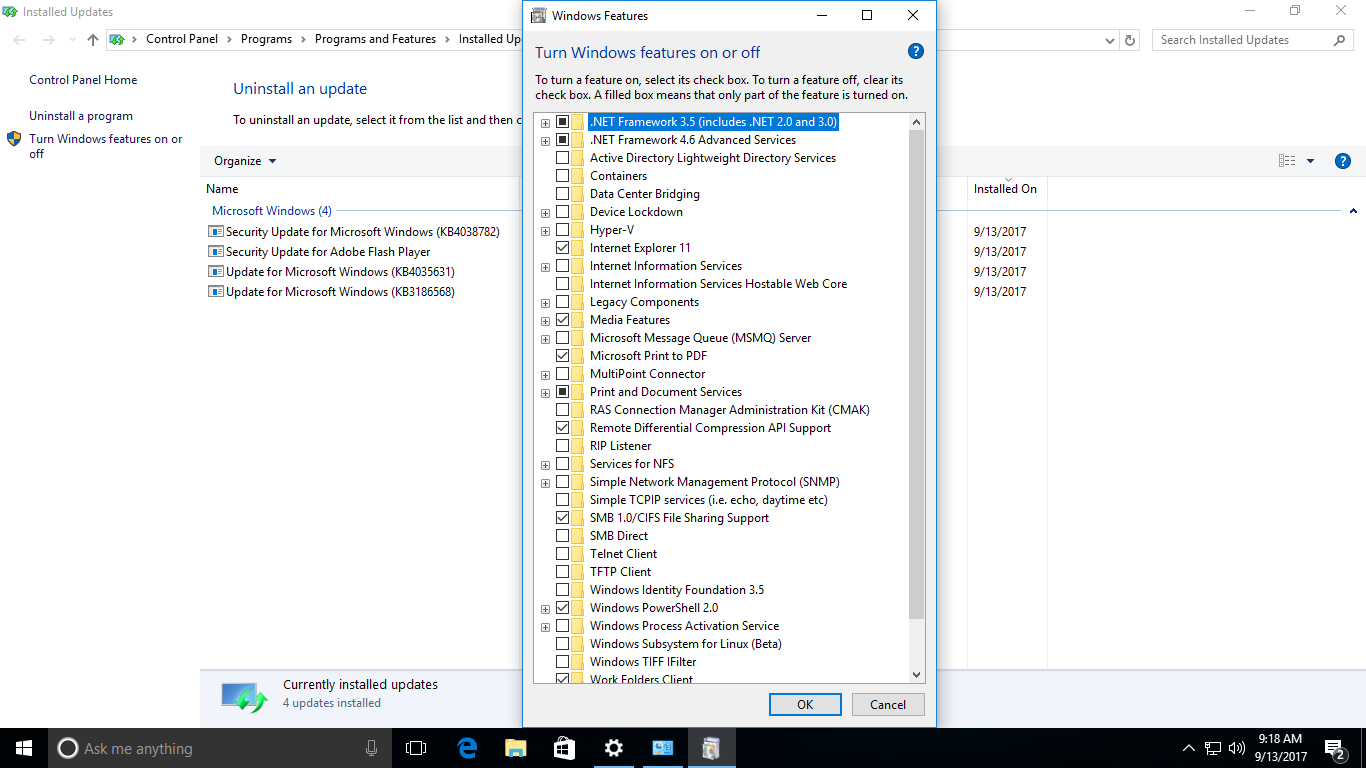The width and height of the screenshot is (1366, 768).
Task: Click the KB4038782 security update icon
Action: (215, 232)
